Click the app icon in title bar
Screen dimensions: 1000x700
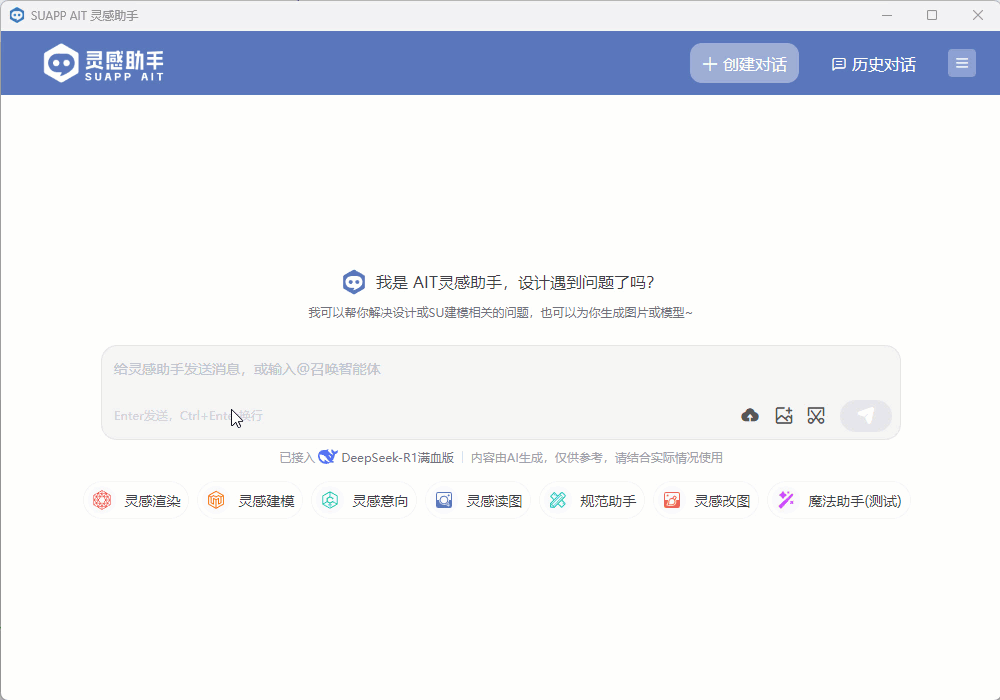pos(16,15)
